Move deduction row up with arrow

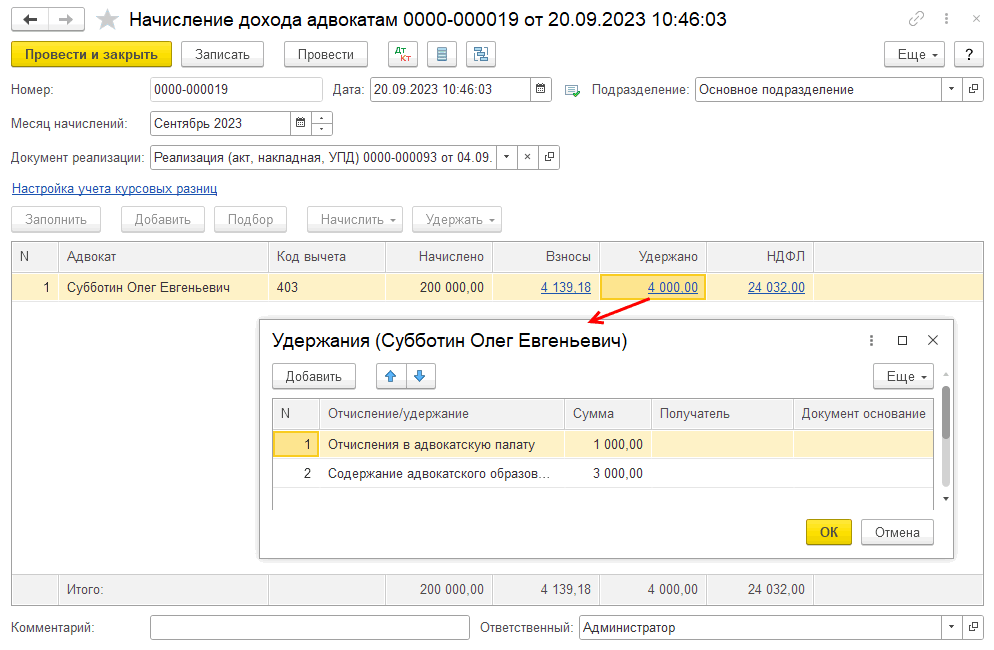[391, 376]
